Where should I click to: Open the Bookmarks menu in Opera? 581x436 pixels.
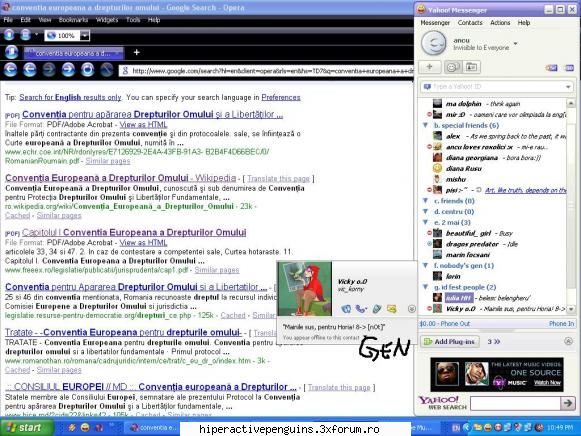pos(73,20)
